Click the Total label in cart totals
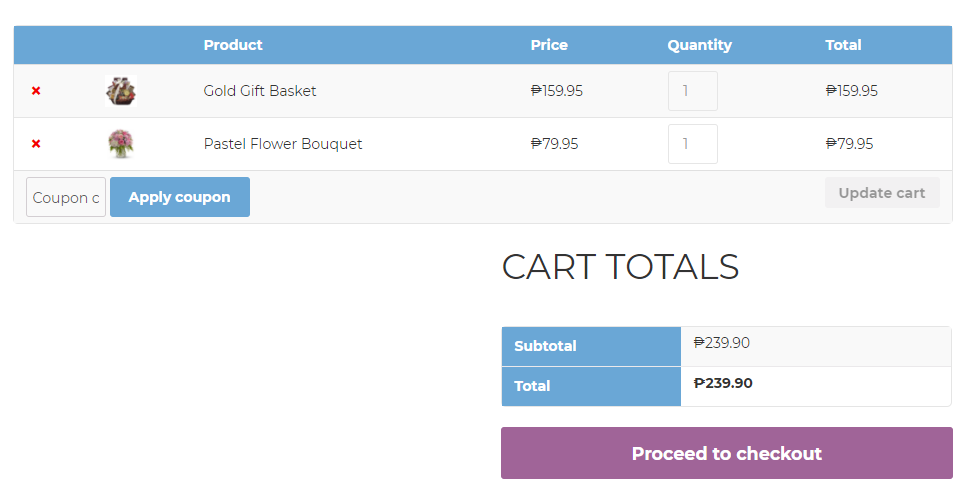This screenshot has width=967, height=485. (532, 386)
